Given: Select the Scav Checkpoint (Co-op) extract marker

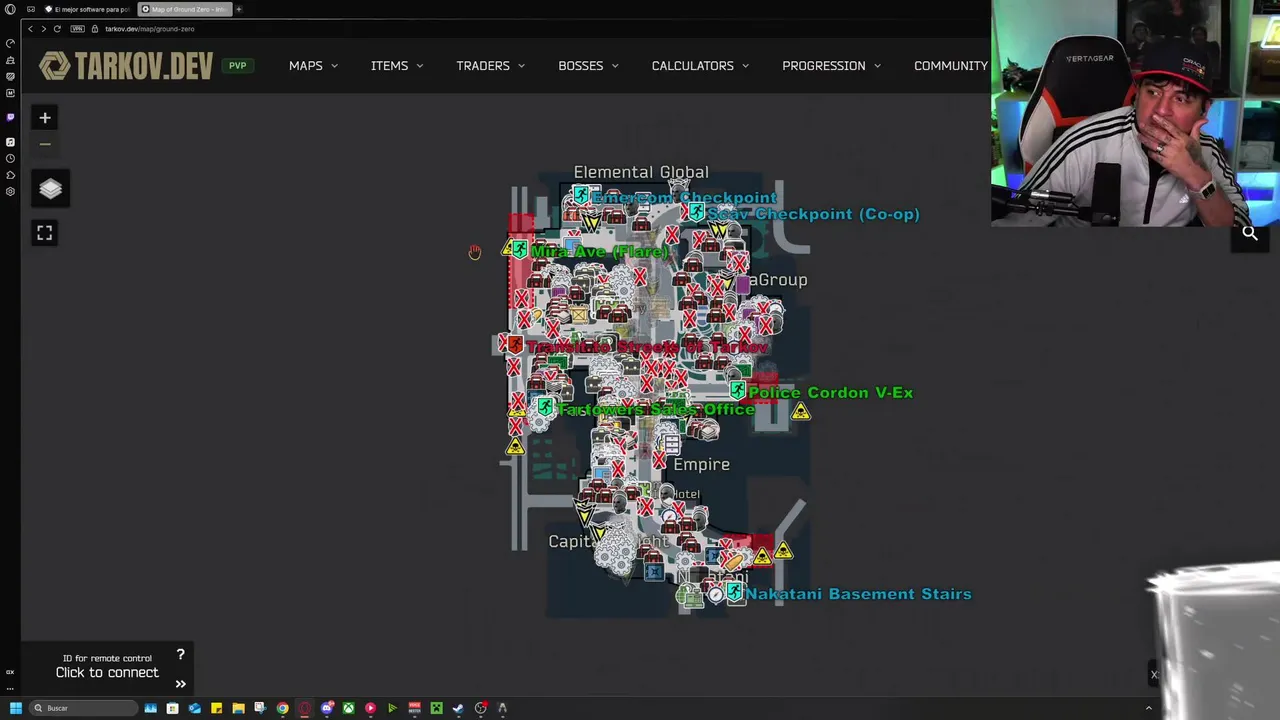Looking at the screenshot, I should point(696,213).
